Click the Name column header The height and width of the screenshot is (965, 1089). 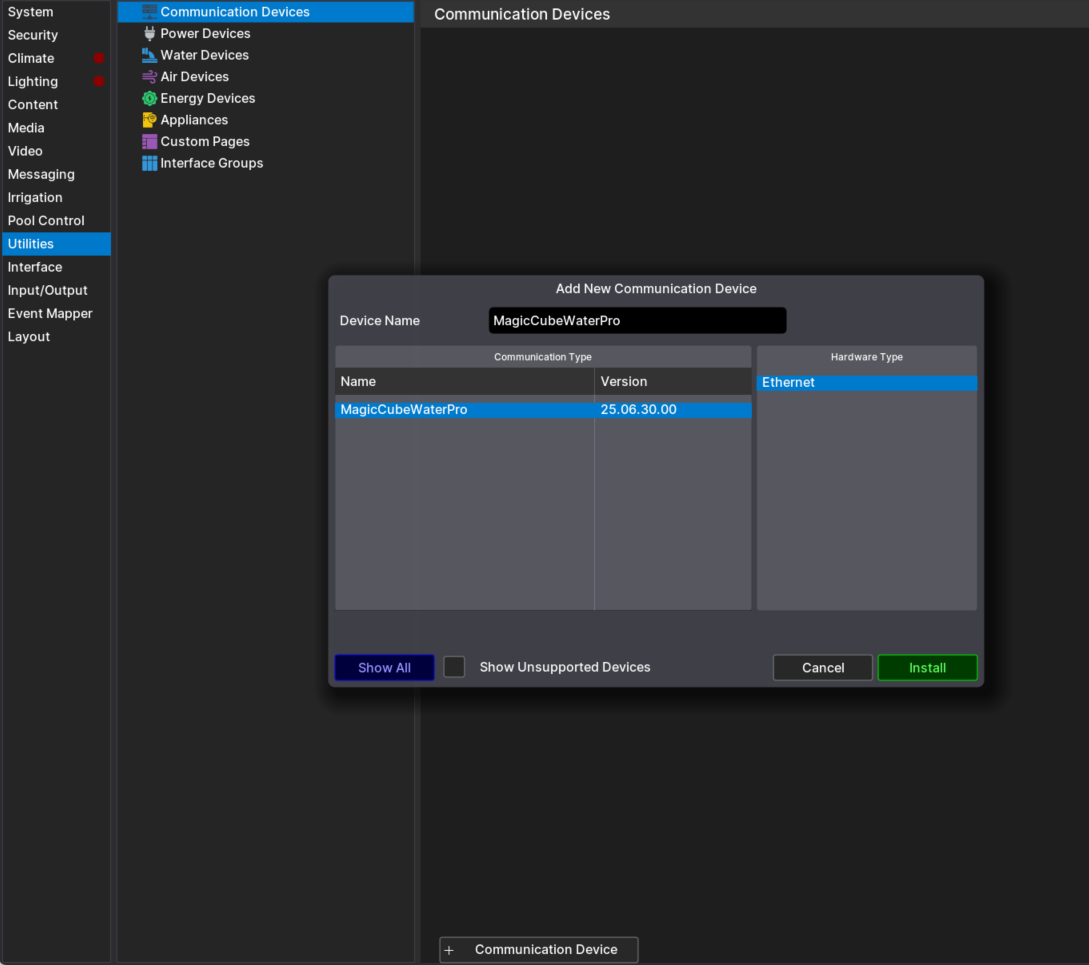465,381
